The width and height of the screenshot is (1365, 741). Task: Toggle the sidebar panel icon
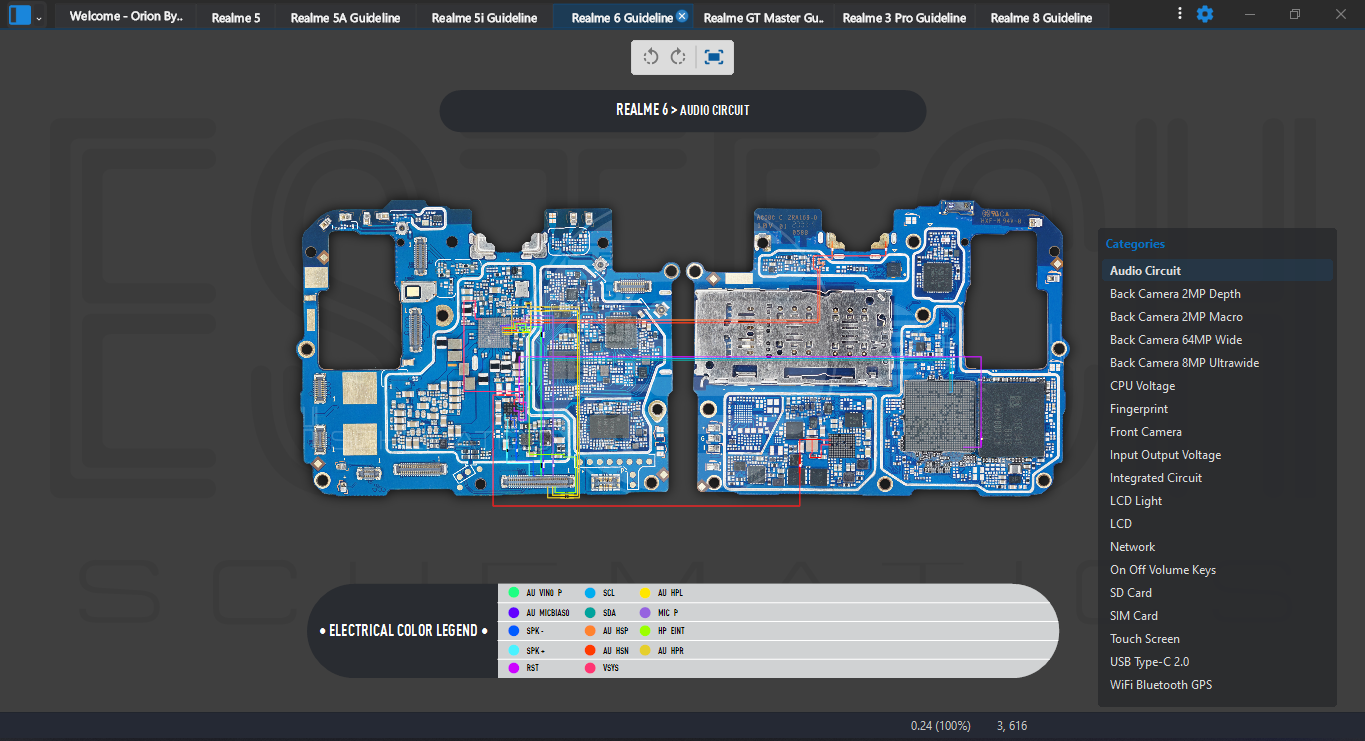[x=20, y=15]
